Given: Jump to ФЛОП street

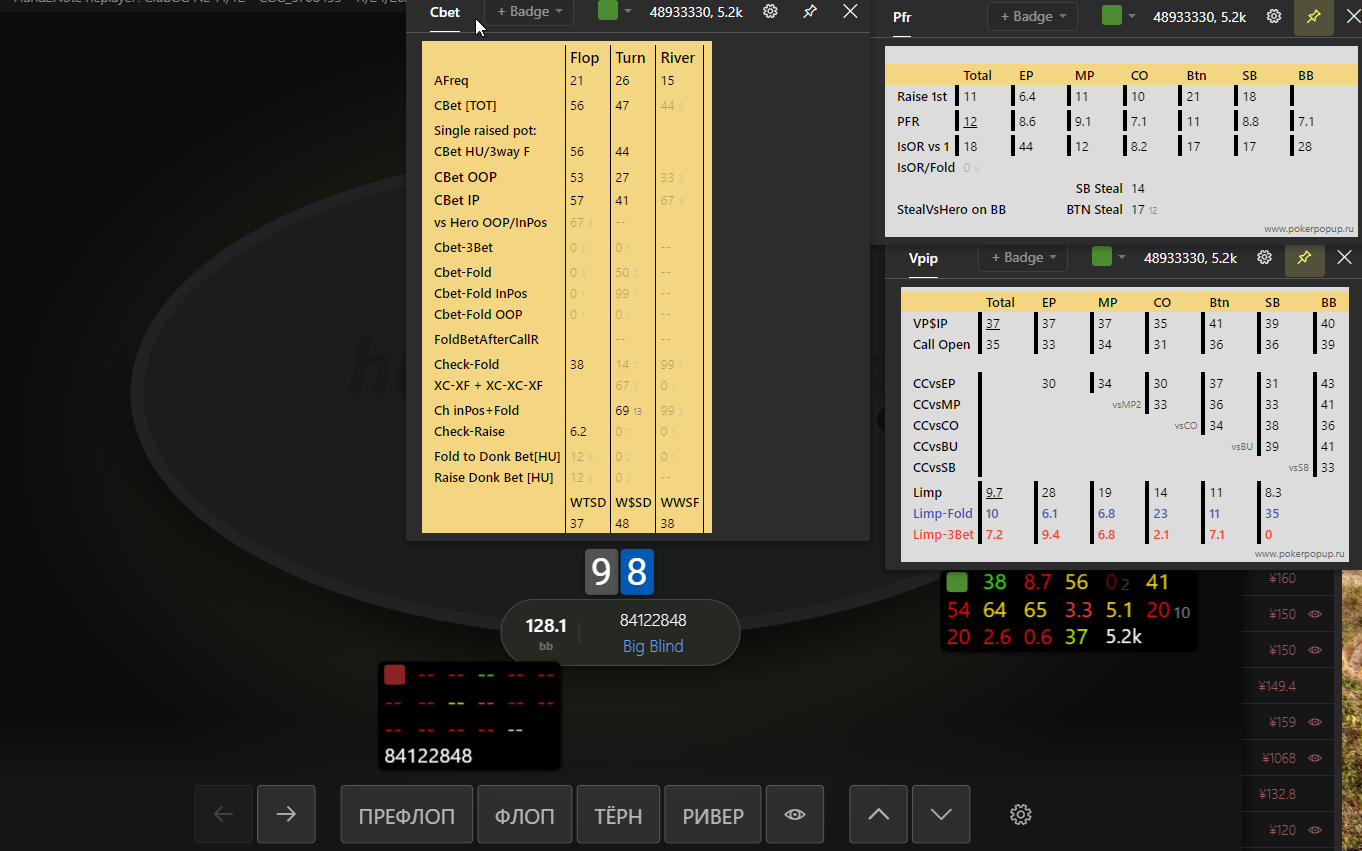Looking at the screenshot, I should coord(525,815).
